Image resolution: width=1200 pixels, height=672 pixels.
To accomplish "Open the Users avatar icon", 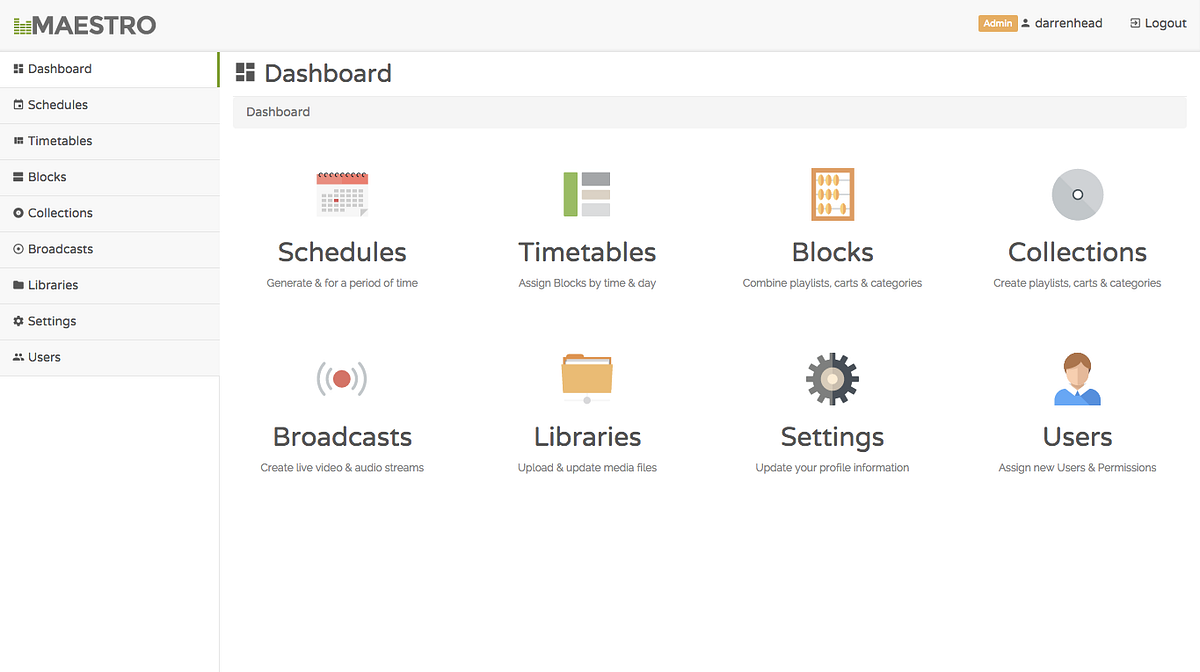I will (1077, 379).
